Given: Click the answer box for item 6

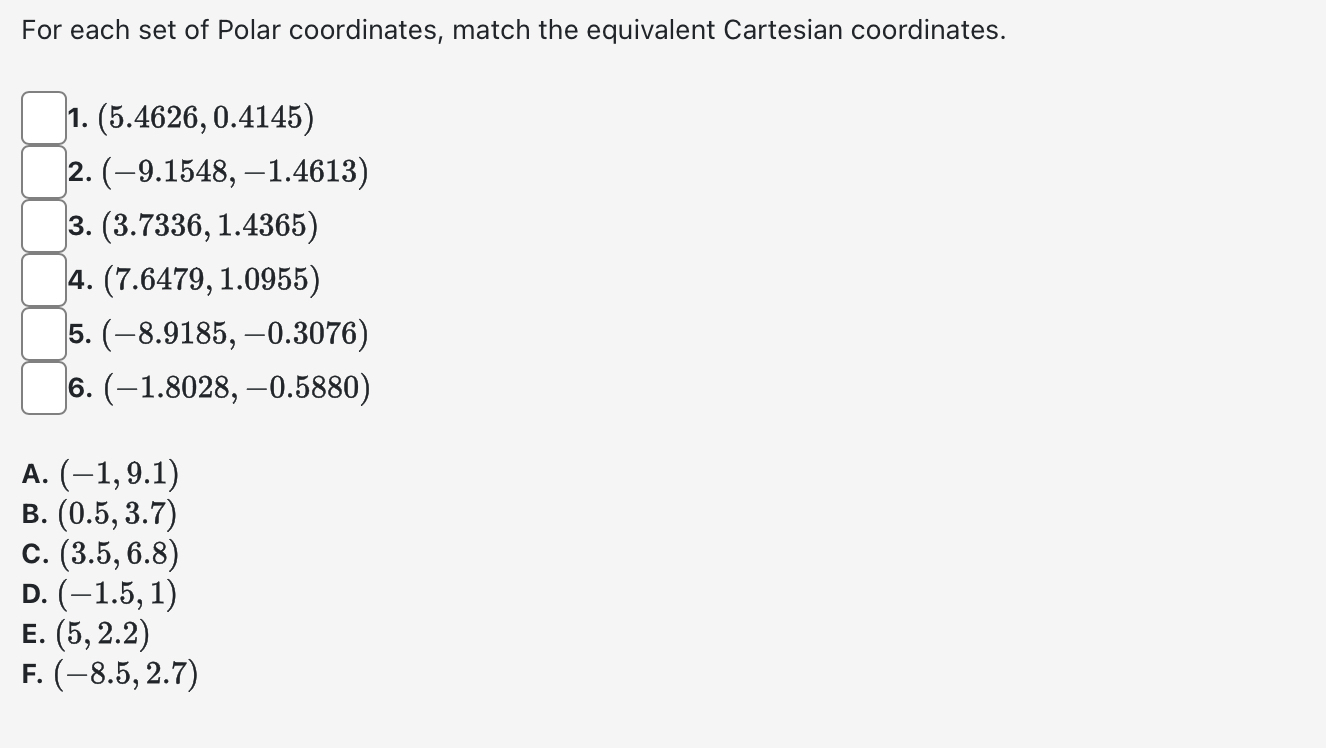Looking at the screenshot, I should pyautogui.click(x=42, y=387).
